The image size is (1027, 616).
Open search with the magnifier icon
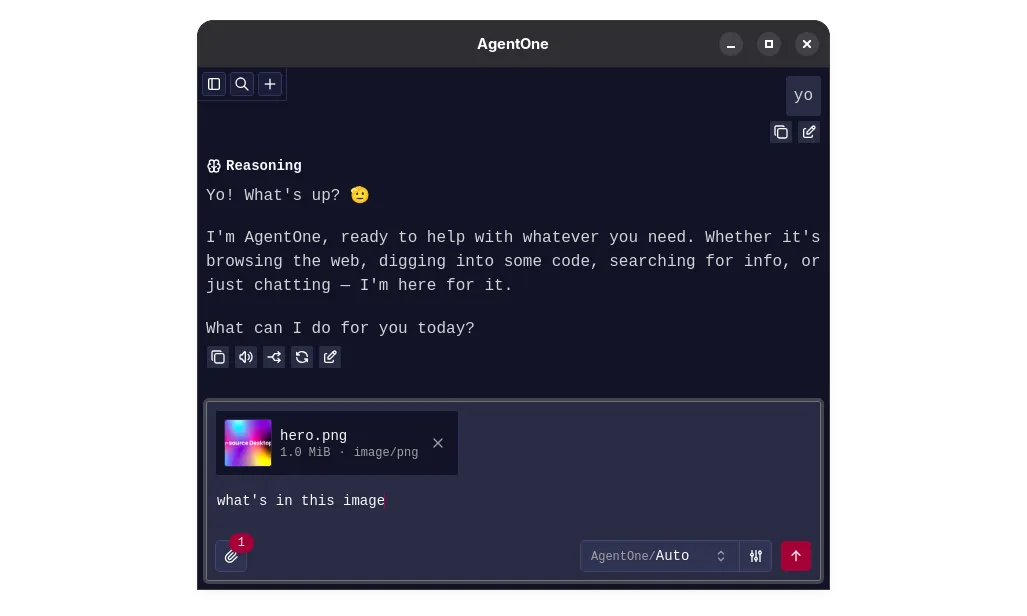(x=242, y=84)
